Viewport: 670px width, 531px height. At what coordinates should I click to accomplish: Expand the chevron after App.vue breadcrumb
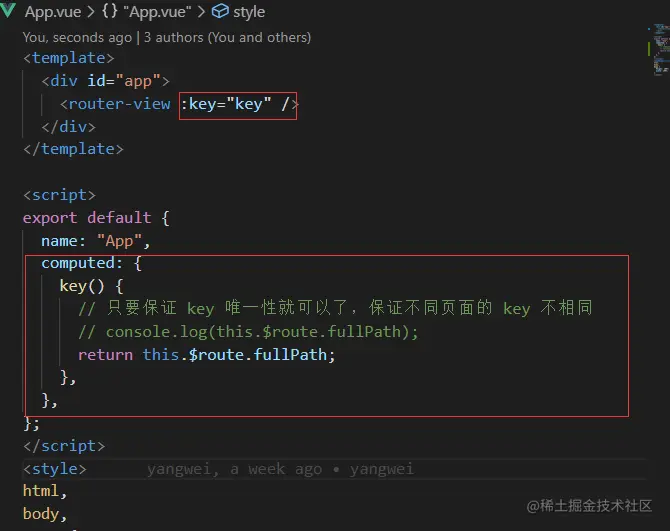click(91, 12)
